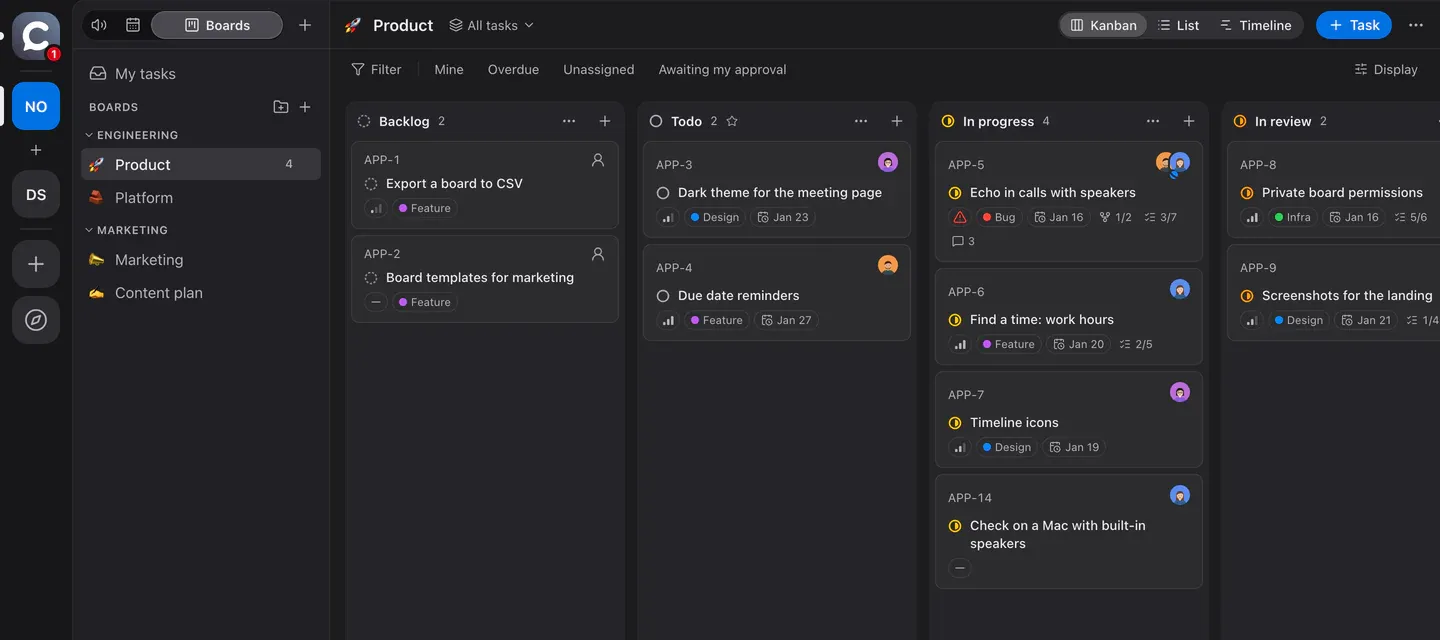
Task: Open priority dash on APP-2 card
Action: [376, 302]
